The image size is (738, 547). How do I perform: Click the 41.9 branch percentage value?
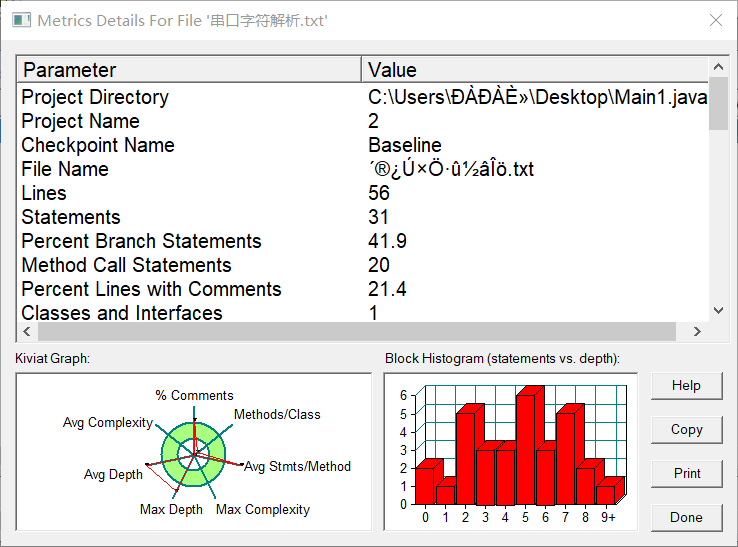point(387,241)
